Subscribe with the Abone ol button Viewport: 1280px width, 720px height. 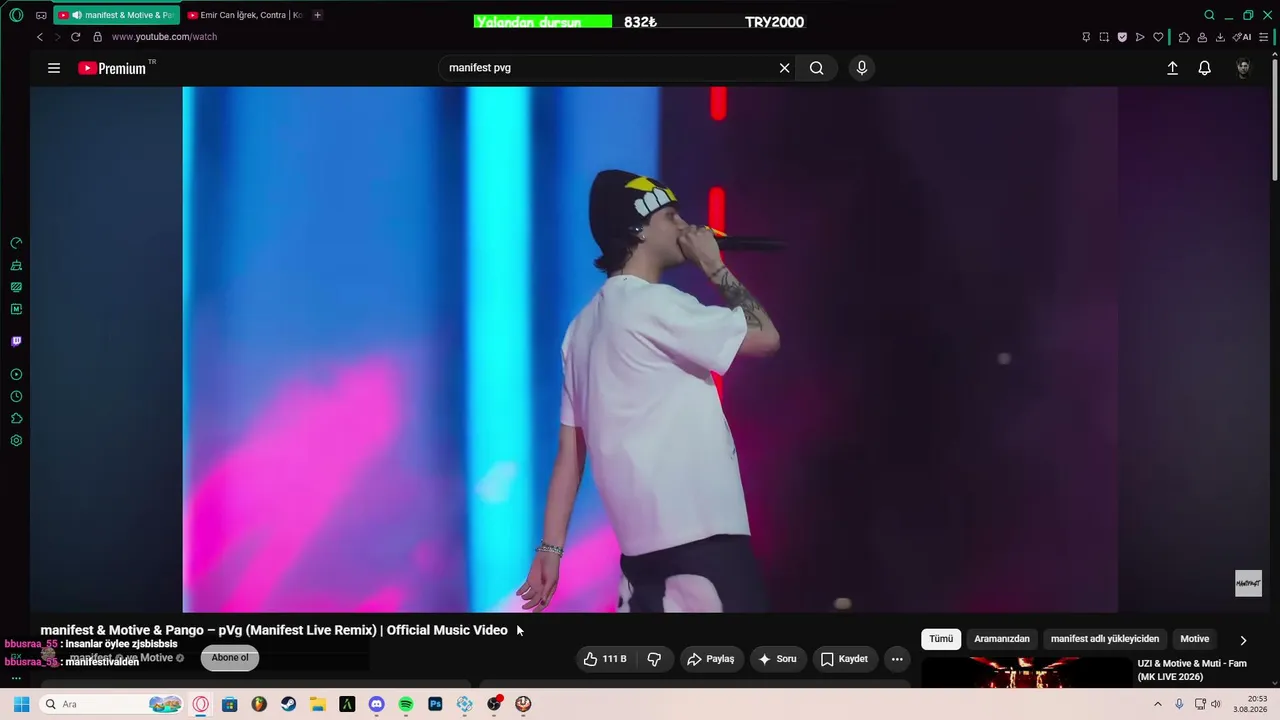point(230,658)
